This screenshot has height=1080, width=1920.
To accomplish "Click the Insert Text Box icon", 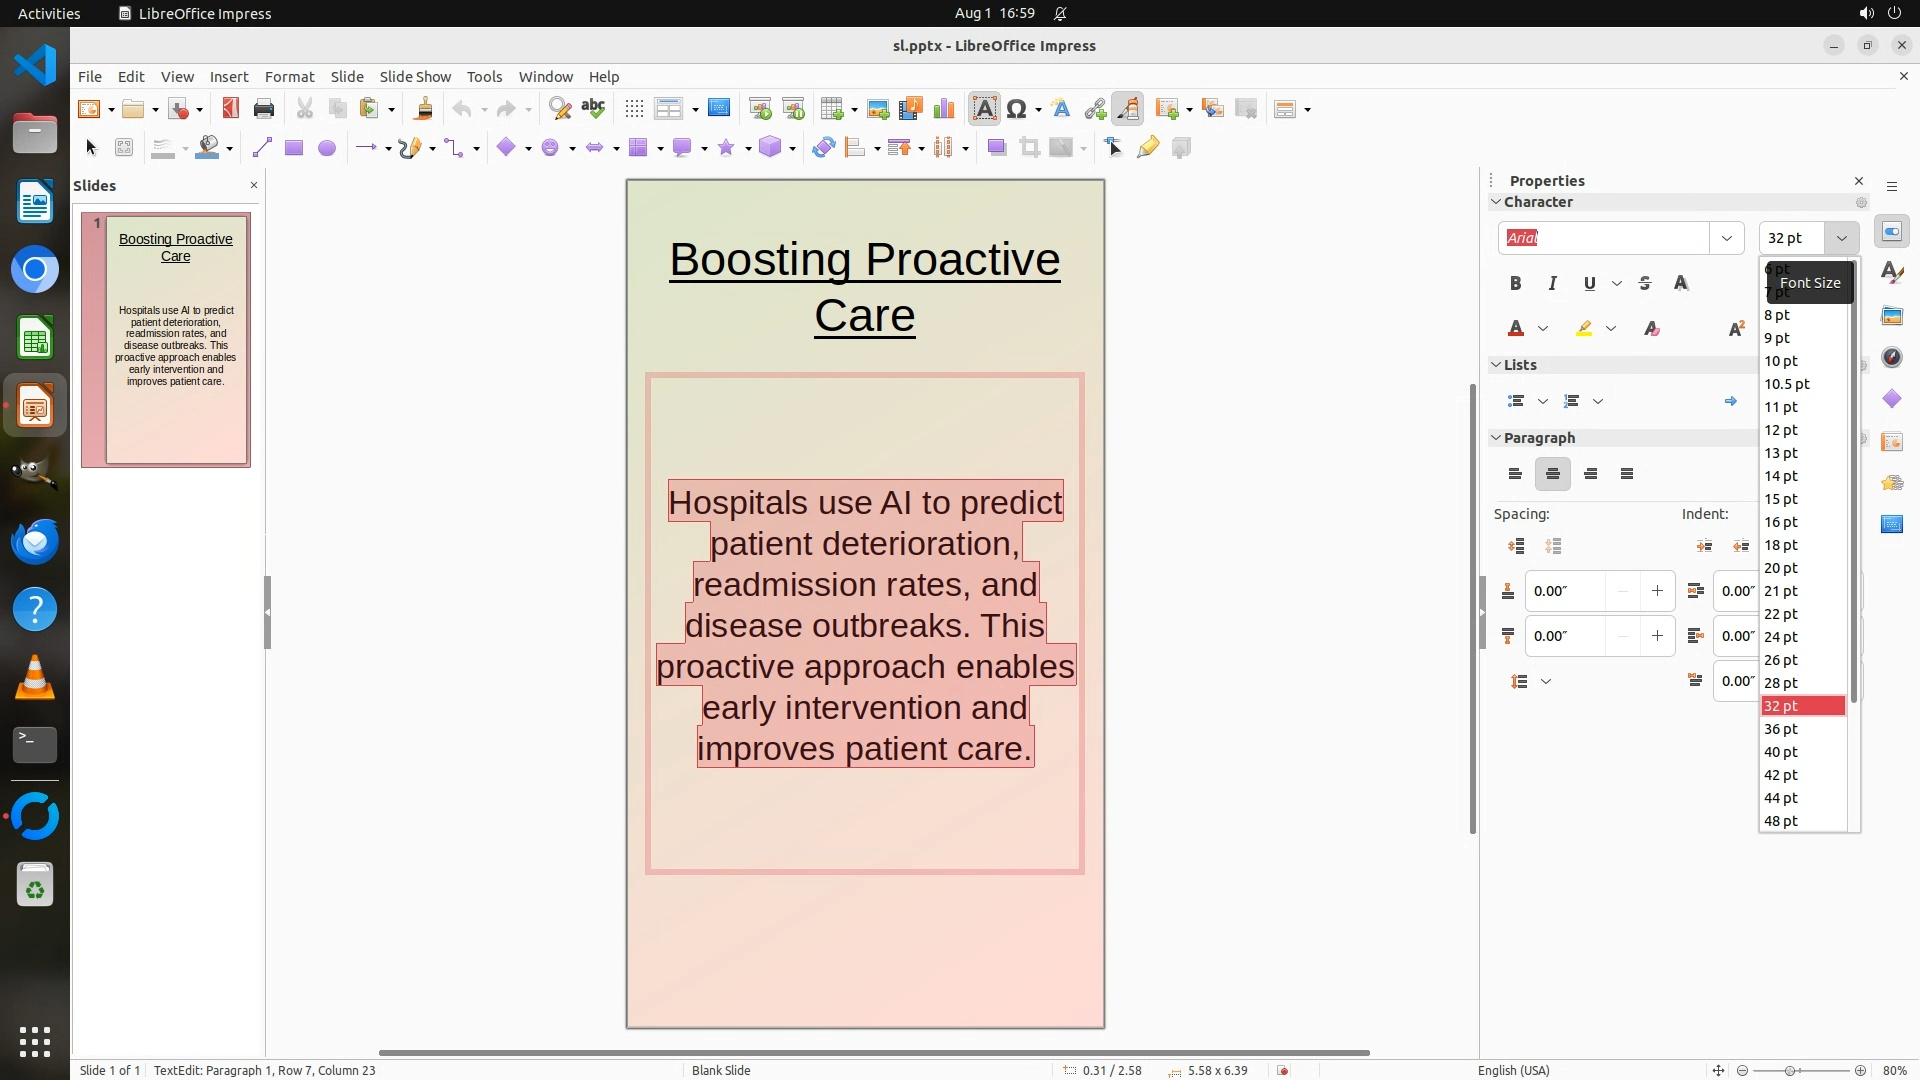I will pyautogui.click(x=984, y=109).
